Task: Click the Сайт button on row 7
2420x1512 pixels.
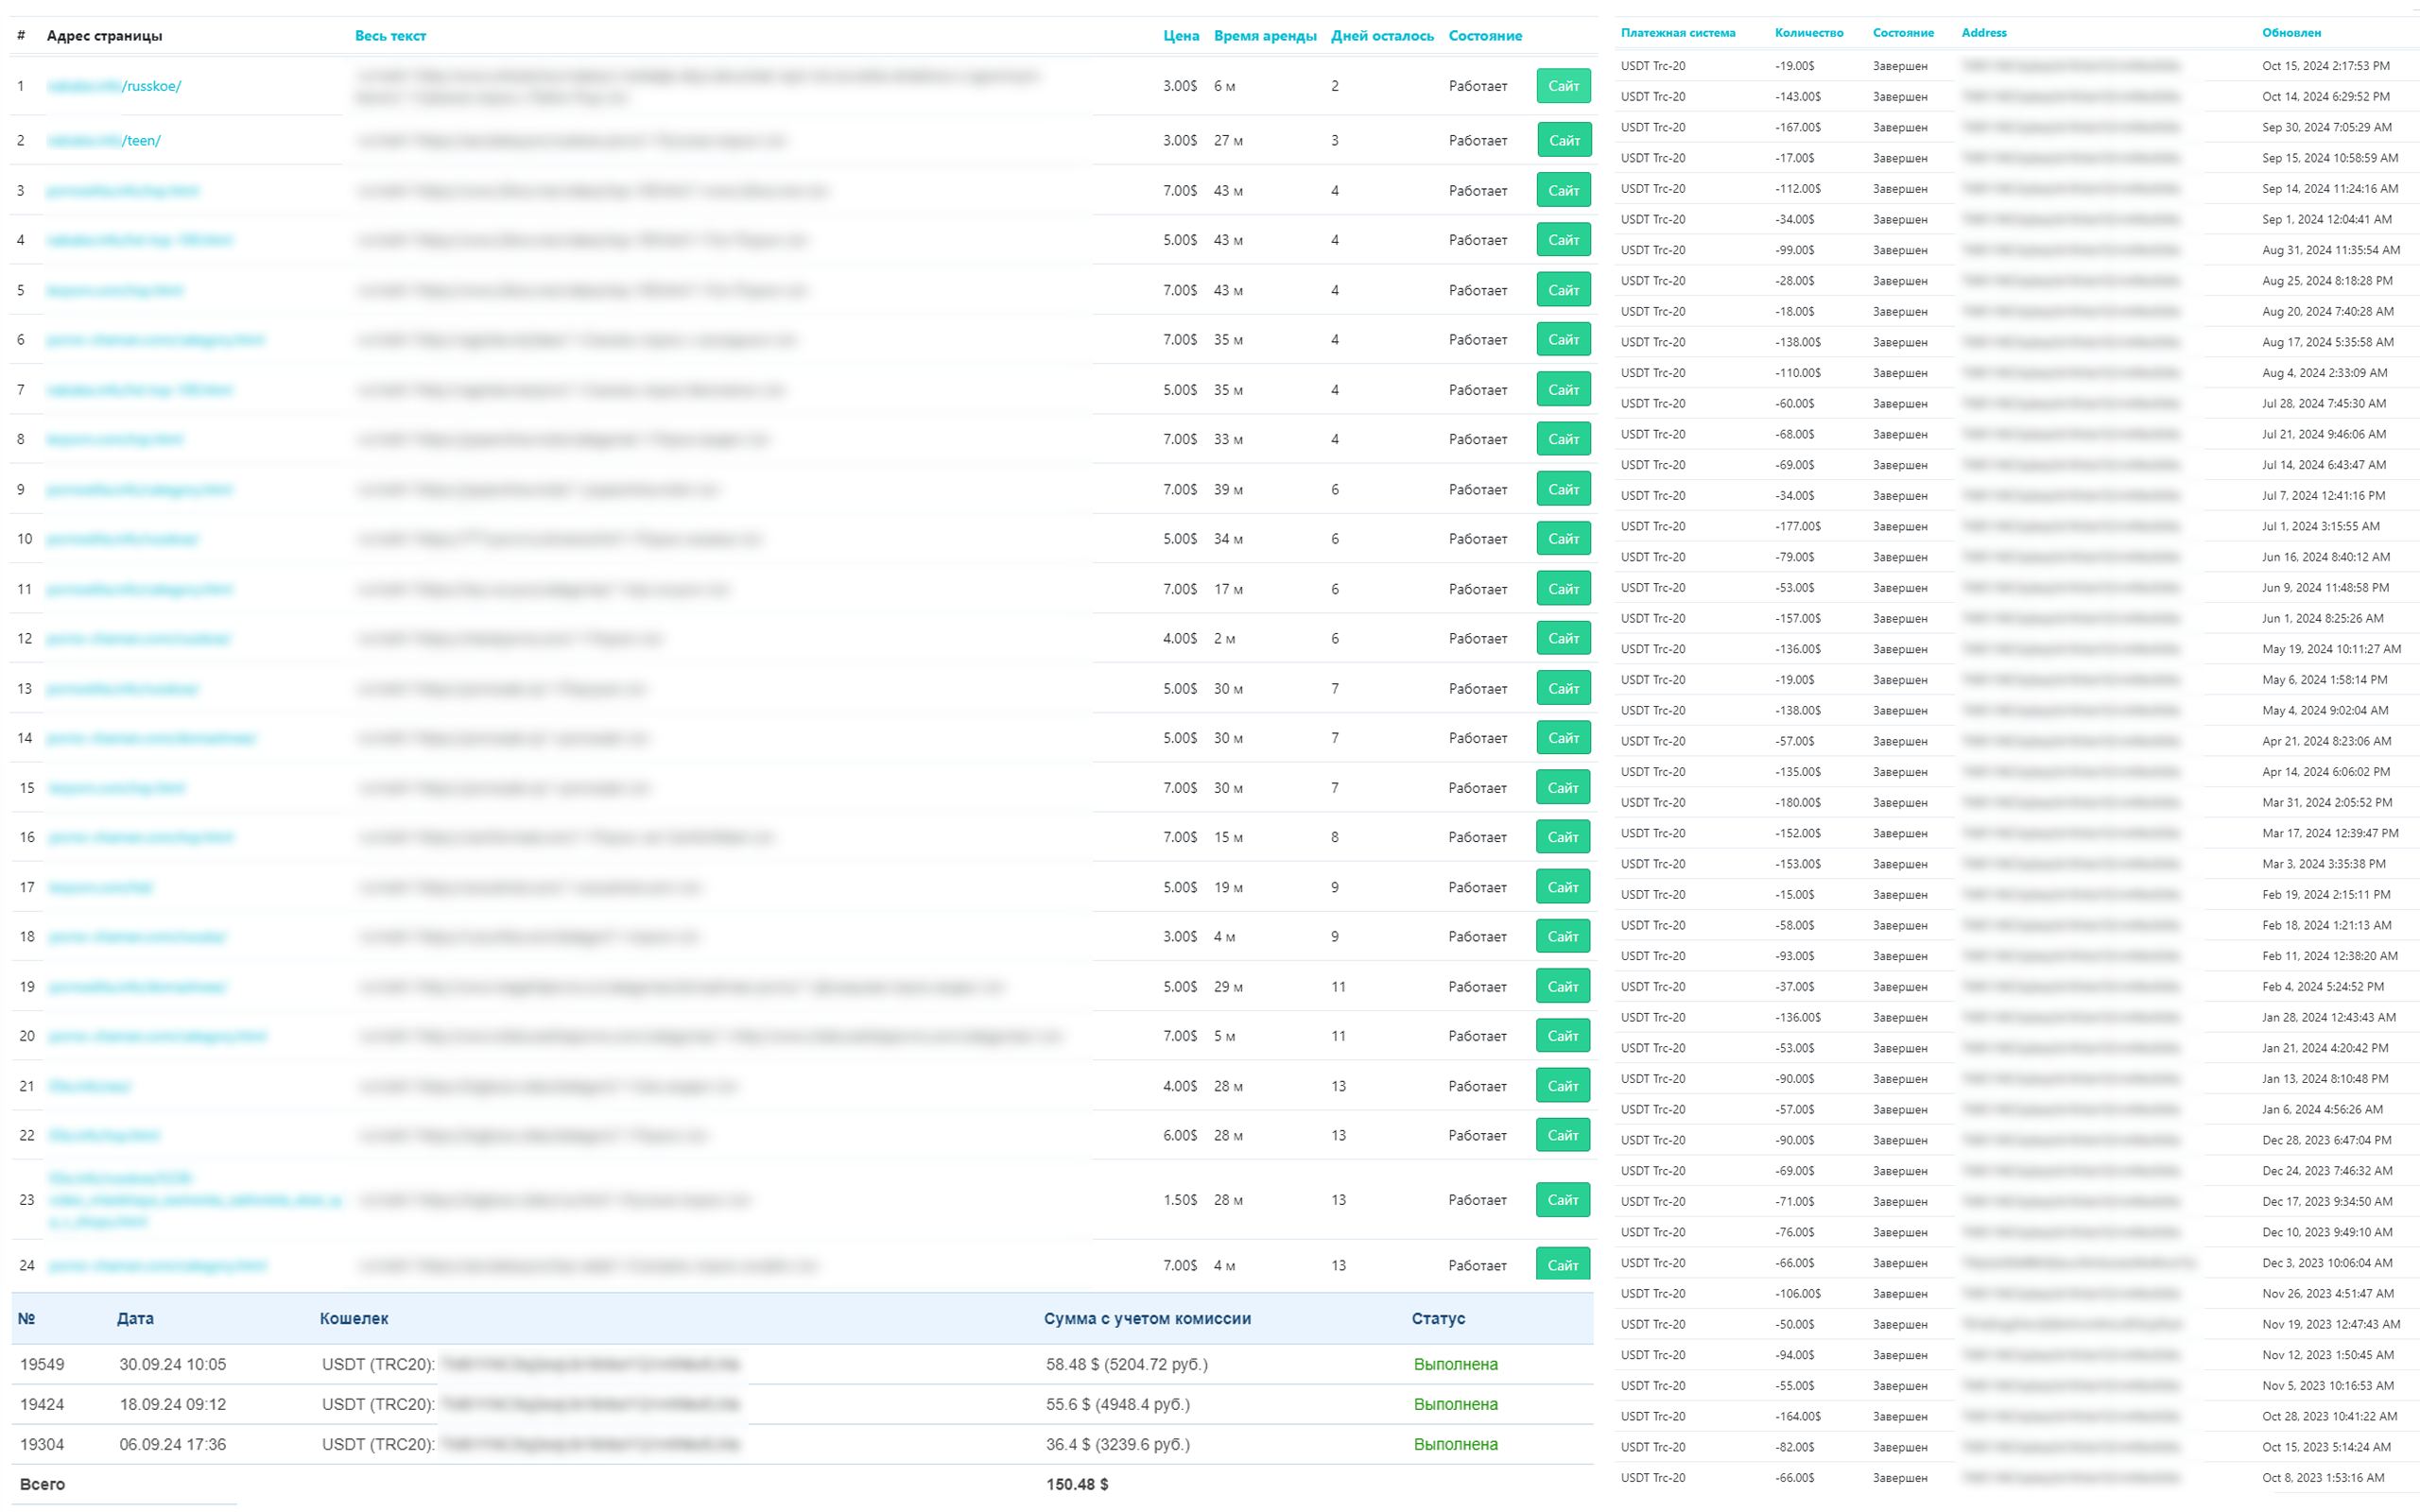Action: click(x=1563, y=390)
